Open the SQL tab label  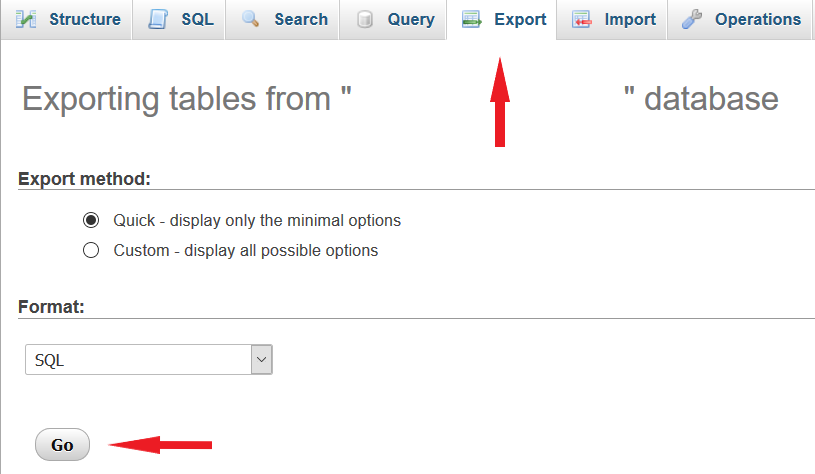click(x=197, y=19)
